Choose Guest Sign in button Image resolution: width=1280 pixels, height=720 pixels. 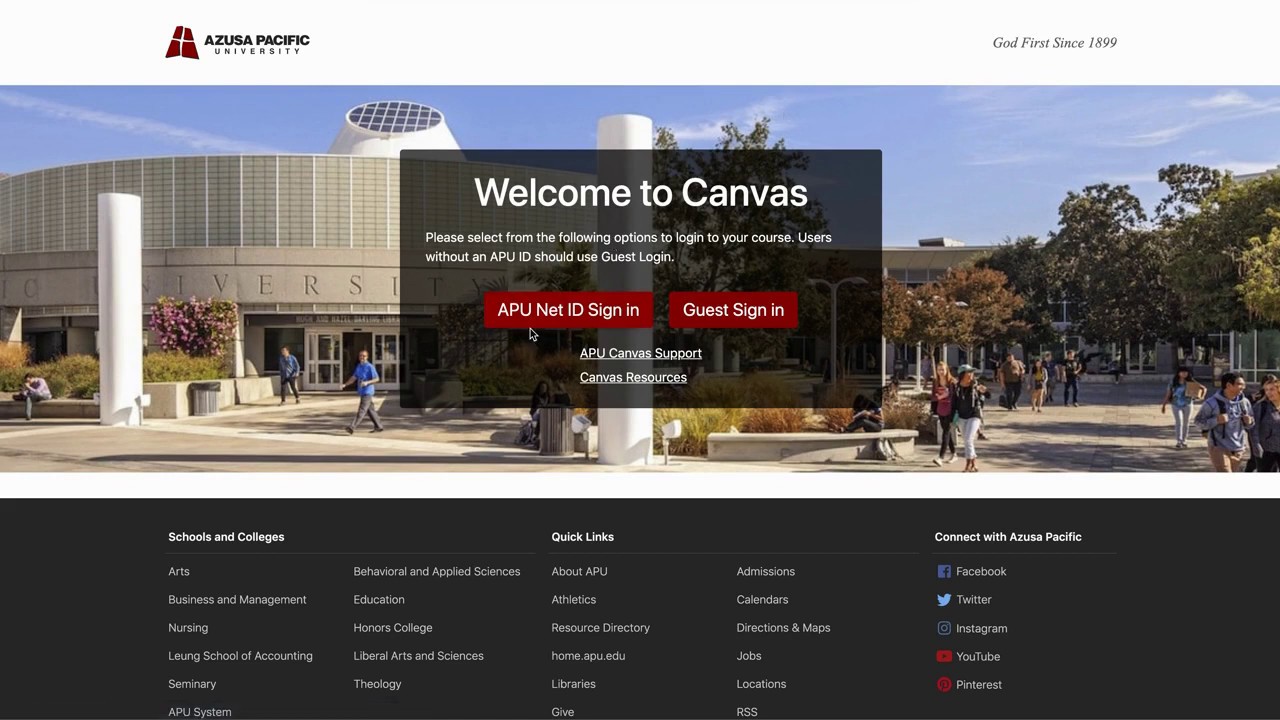tap(733, 310)
